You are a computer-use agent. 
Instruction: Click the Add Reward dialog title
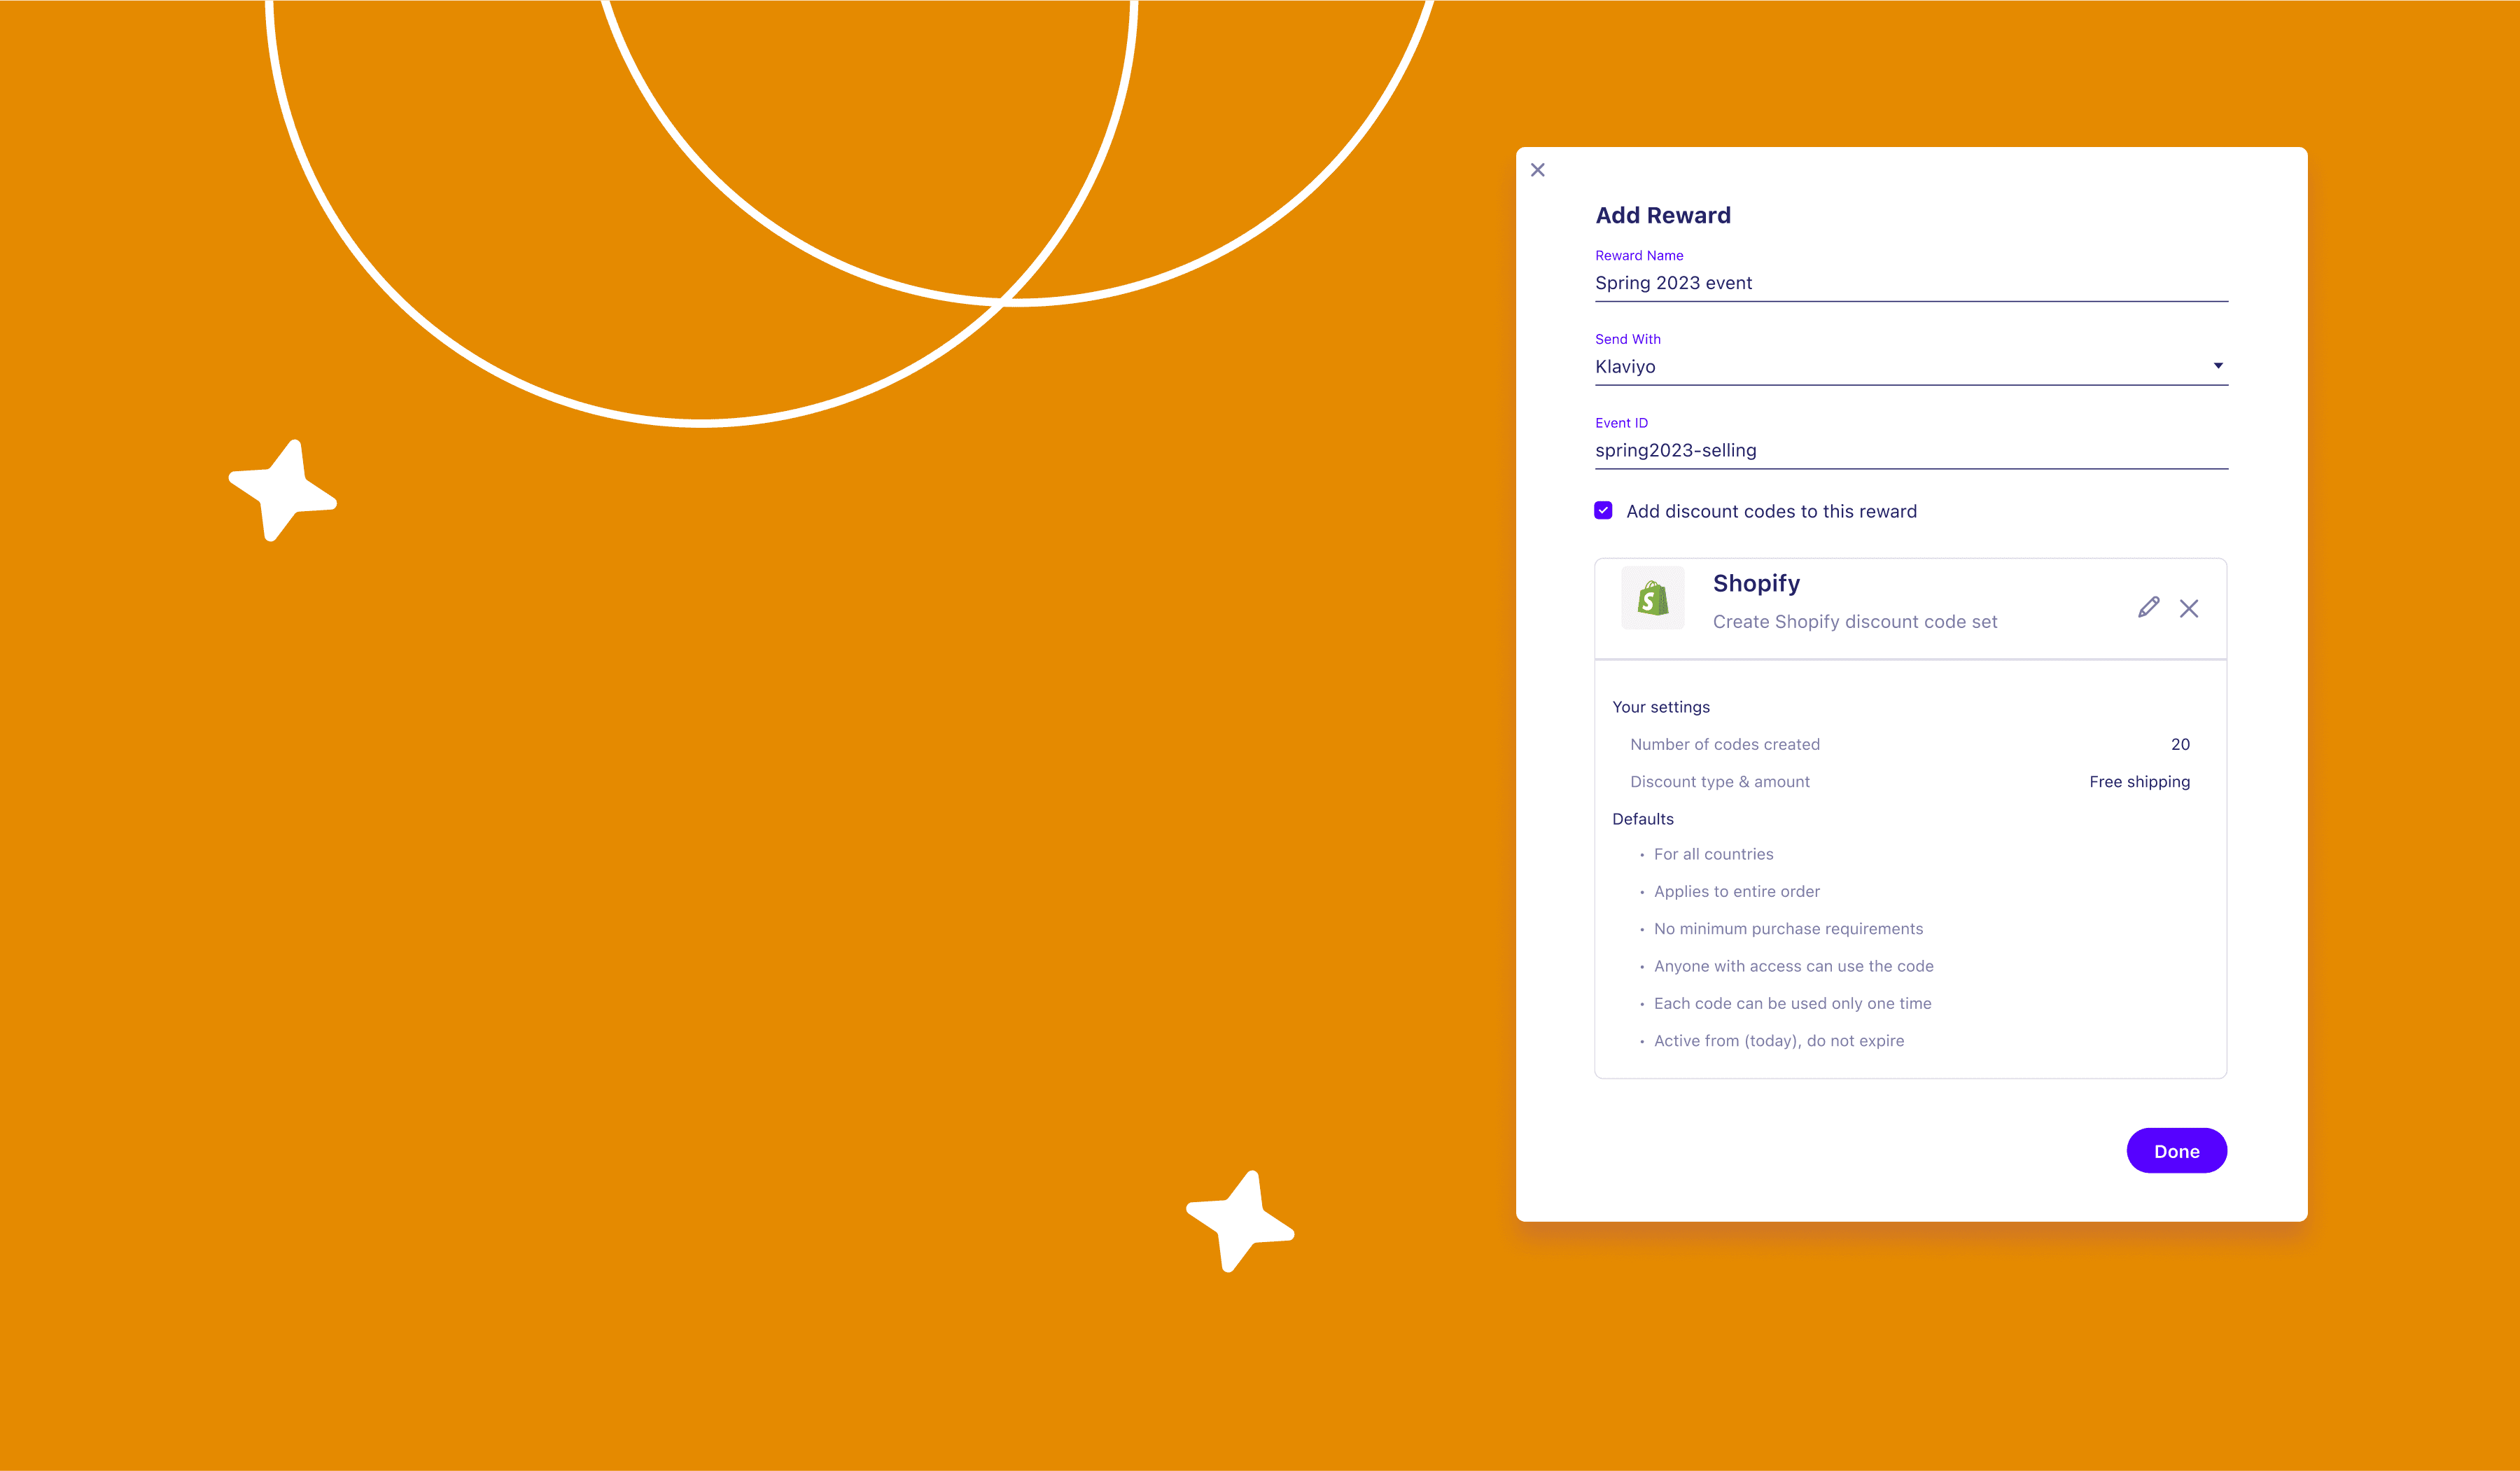tap(1662, 215)
